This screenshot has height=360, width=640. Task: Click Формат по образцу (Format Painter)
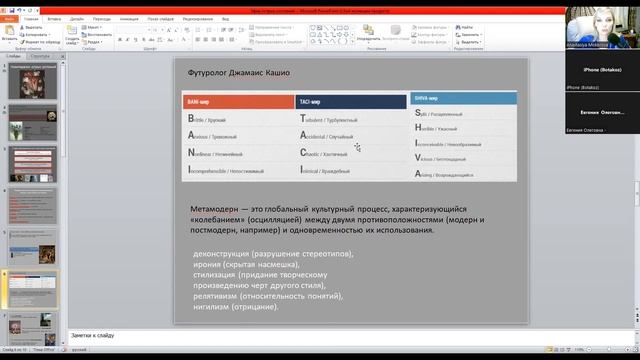coord(40,42)
